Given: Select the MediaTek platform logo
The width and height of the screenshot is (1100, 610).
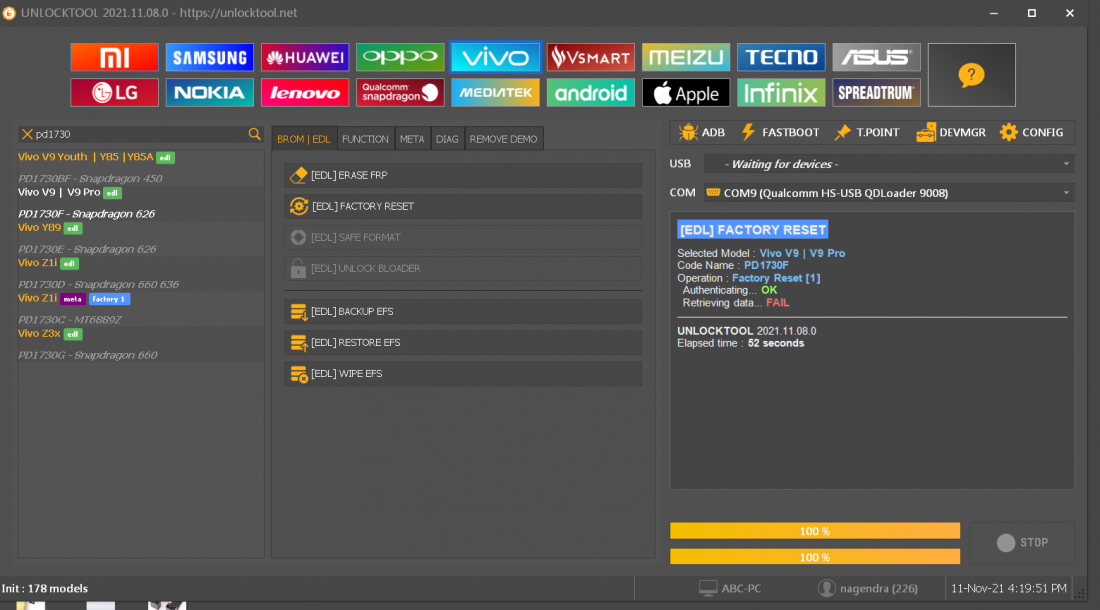Looking at the screenshot, I should pos(495,93).
